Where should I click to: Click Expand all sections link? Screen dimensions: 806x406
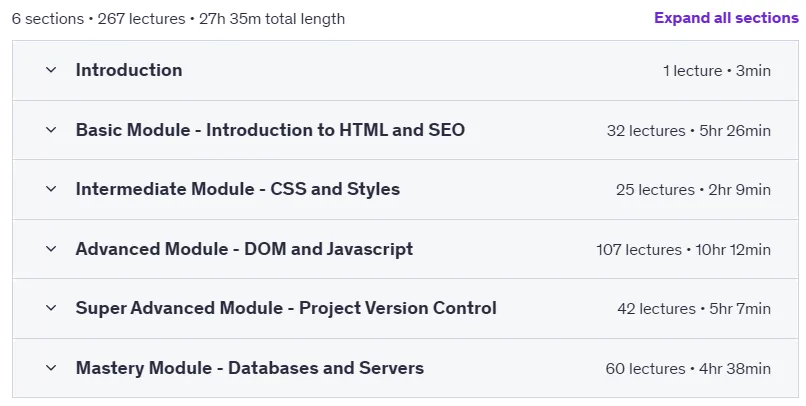point(726,18)
